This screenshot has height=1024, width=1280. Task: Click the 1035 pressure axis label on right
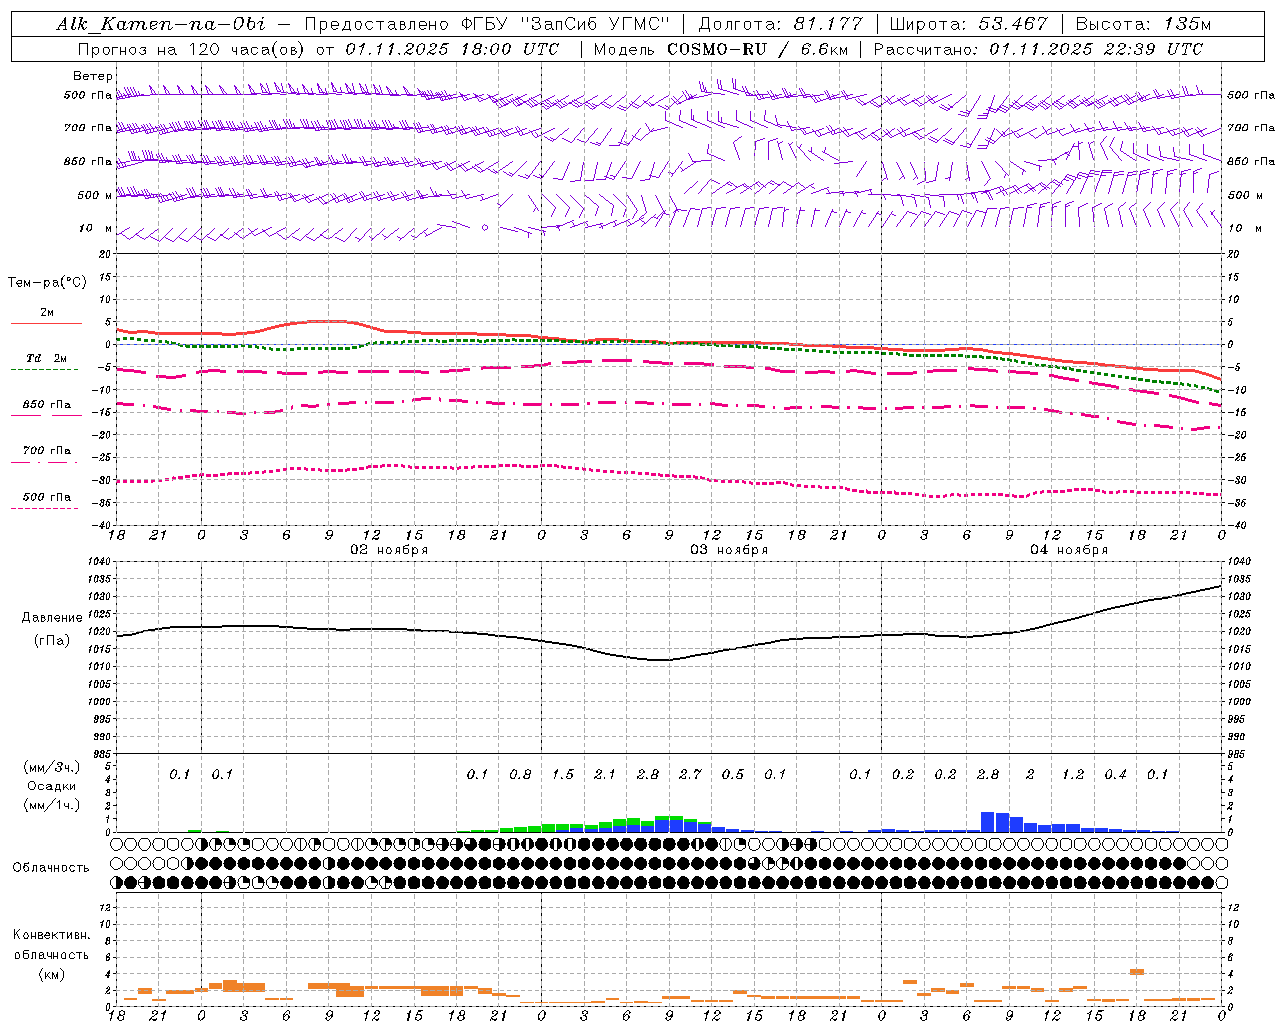click(1238, 579)
